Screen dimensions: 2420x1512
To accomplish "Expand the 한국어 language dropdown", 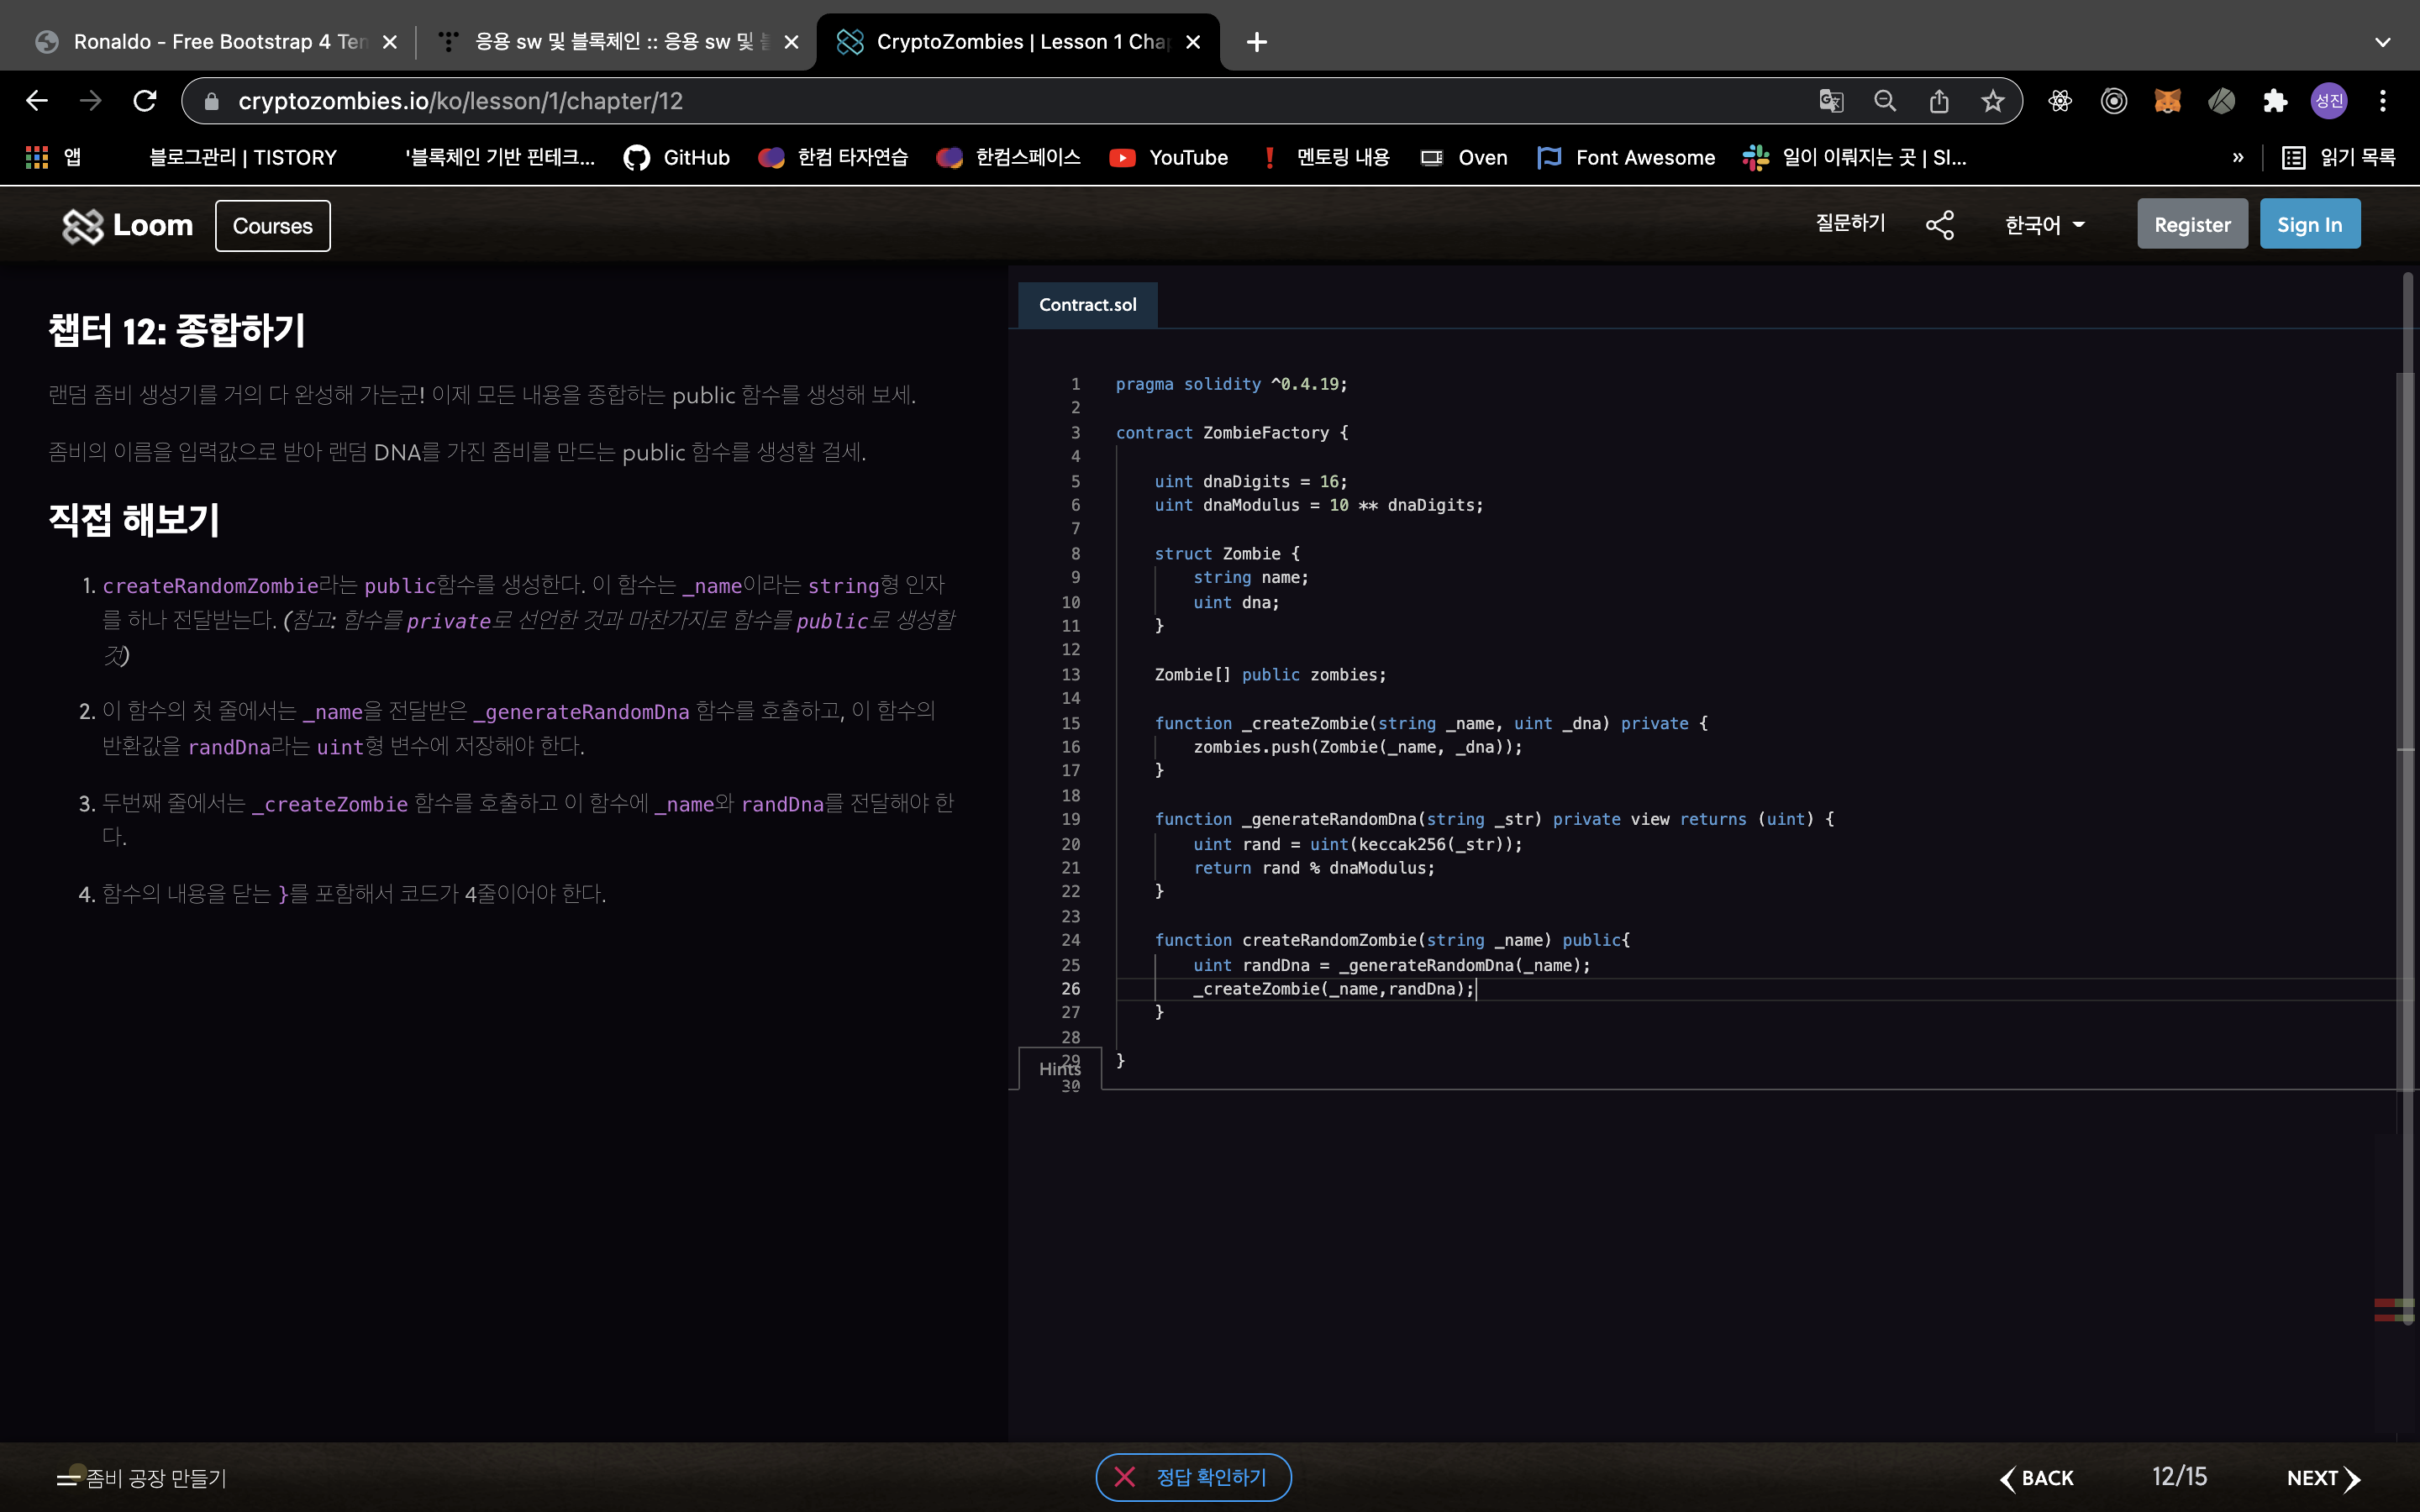I will click(x=2044, y=225).
